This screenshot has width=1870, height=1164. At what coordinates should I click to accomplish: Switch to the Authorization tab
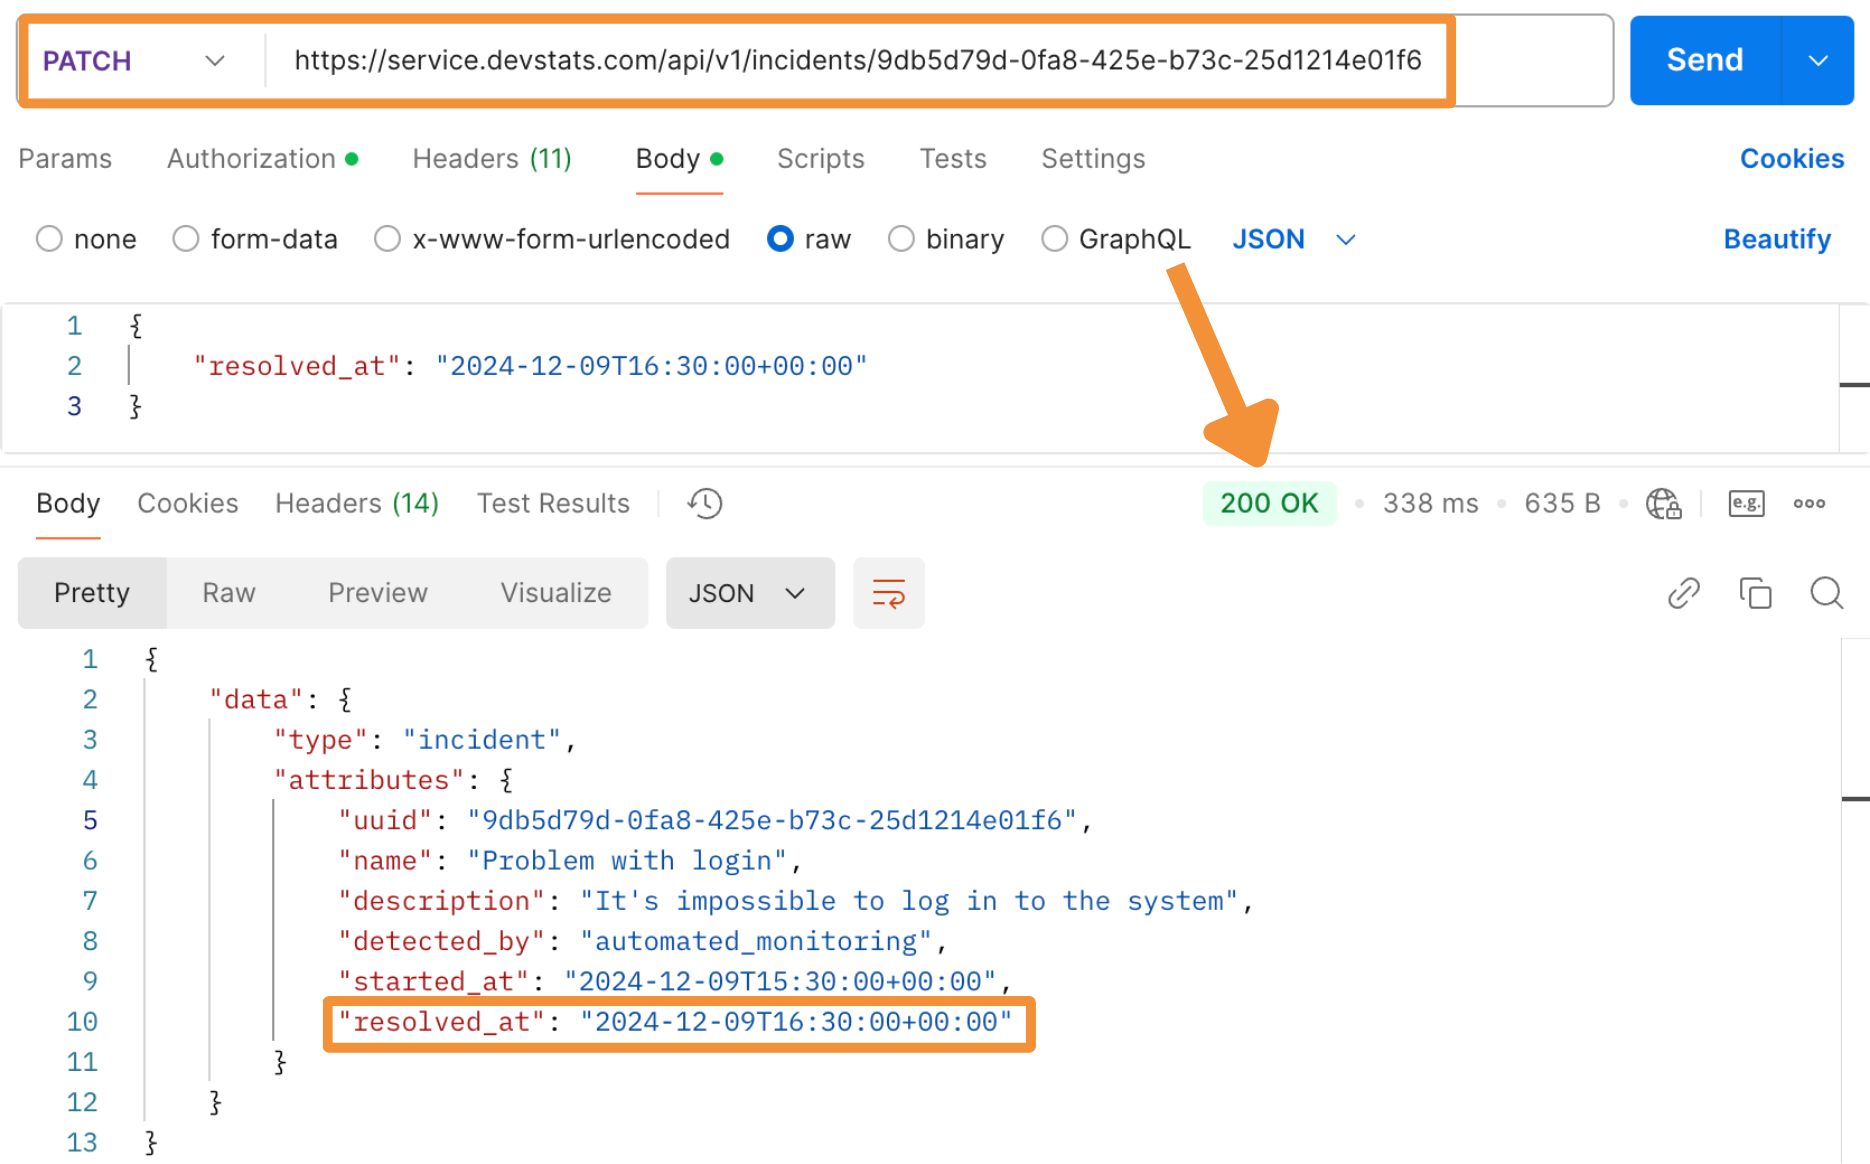pos(262,159)
